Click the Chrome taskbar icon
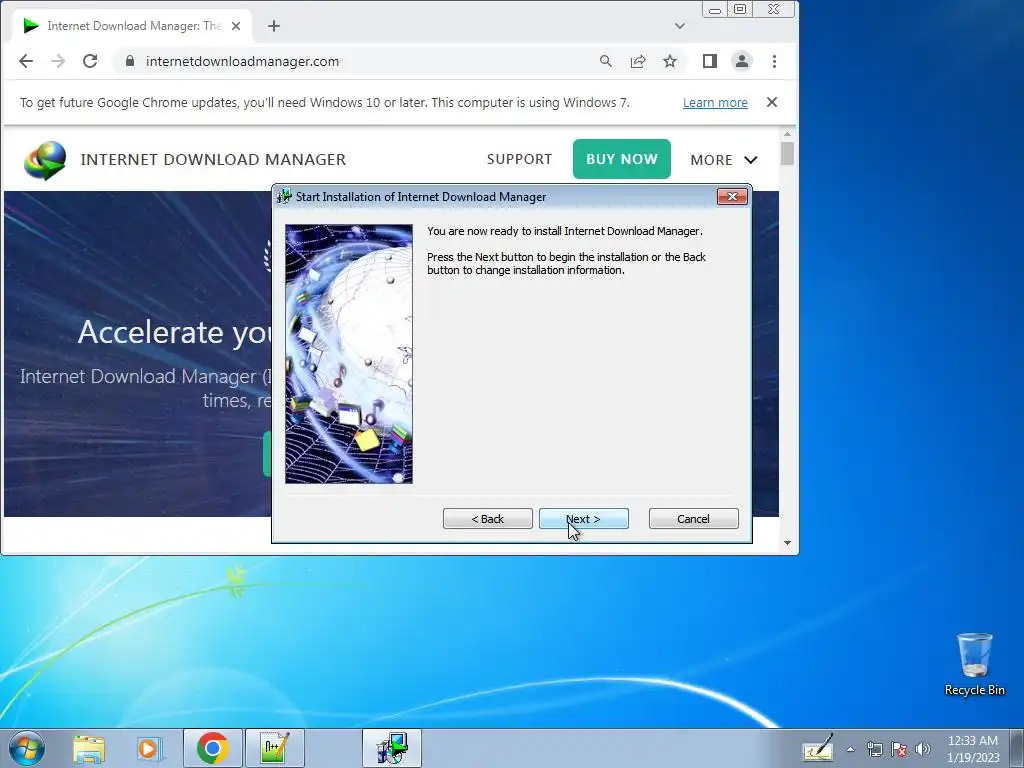 [212, 748]
